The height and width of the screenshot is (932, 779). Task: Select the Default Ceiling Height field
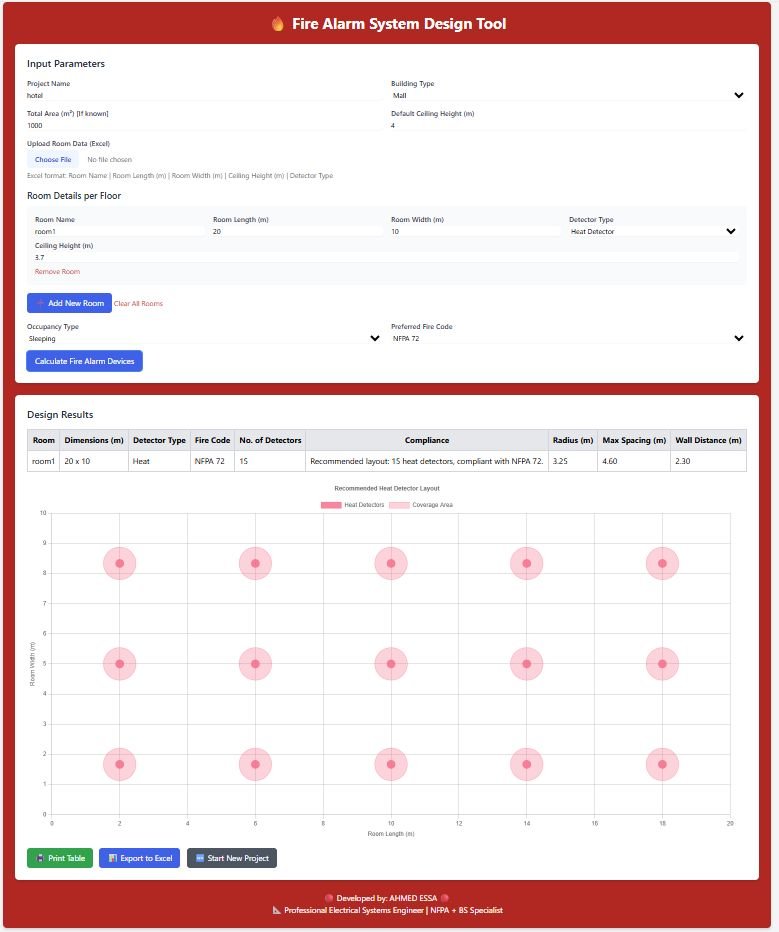click(567, 126)
